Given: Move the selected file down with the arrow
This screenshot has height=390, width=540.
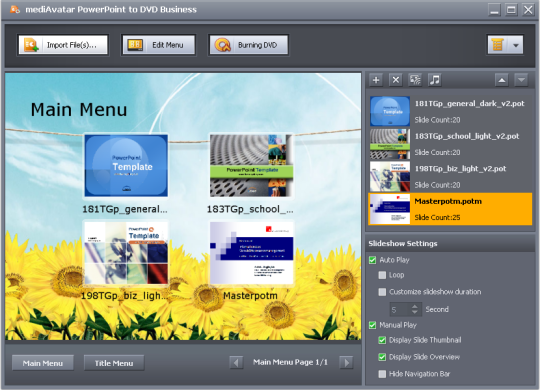Looking at the screenshot, I should 521,80.
